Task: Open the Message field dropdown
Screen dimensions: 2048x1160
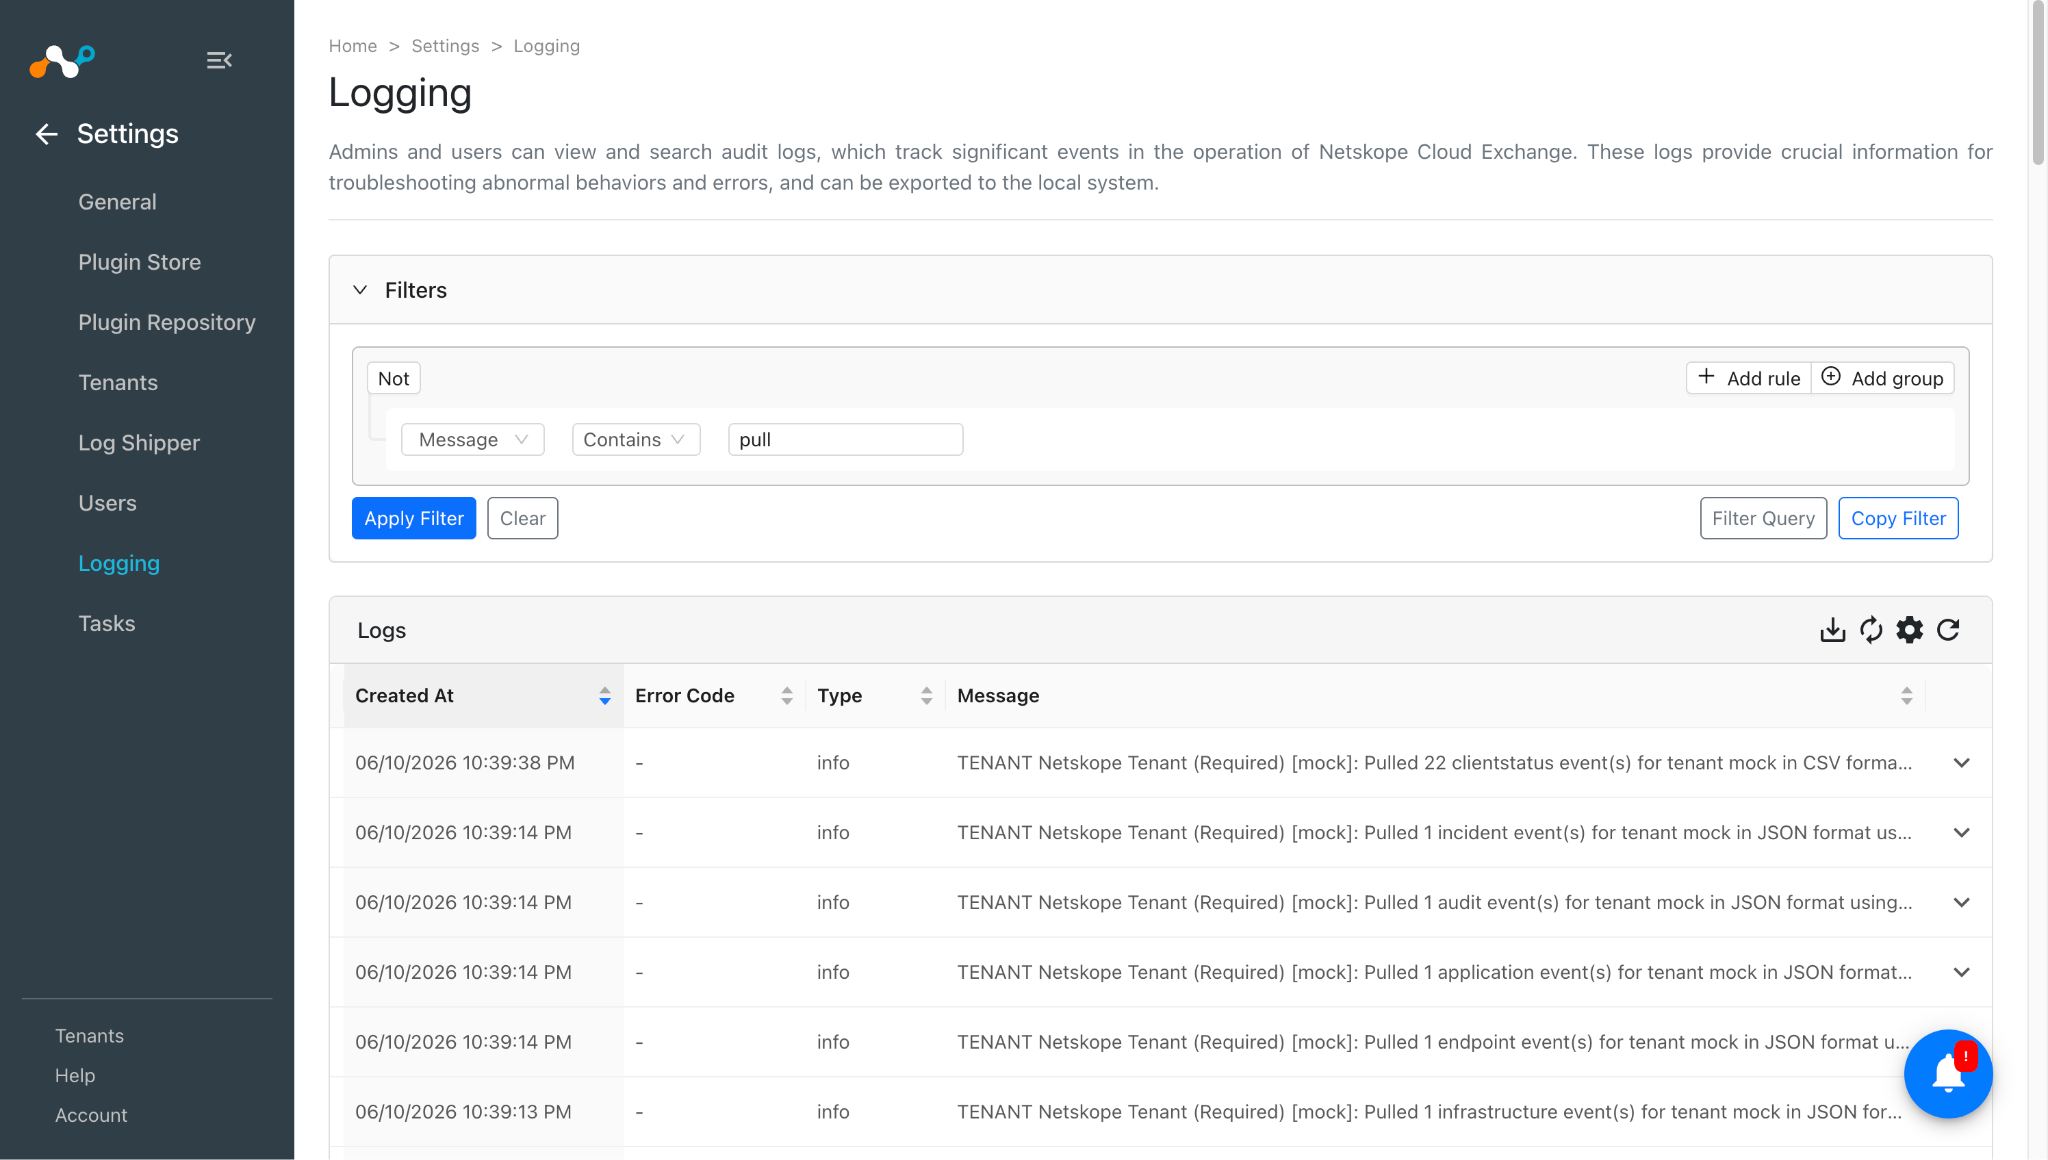Action: click(472, 440)
